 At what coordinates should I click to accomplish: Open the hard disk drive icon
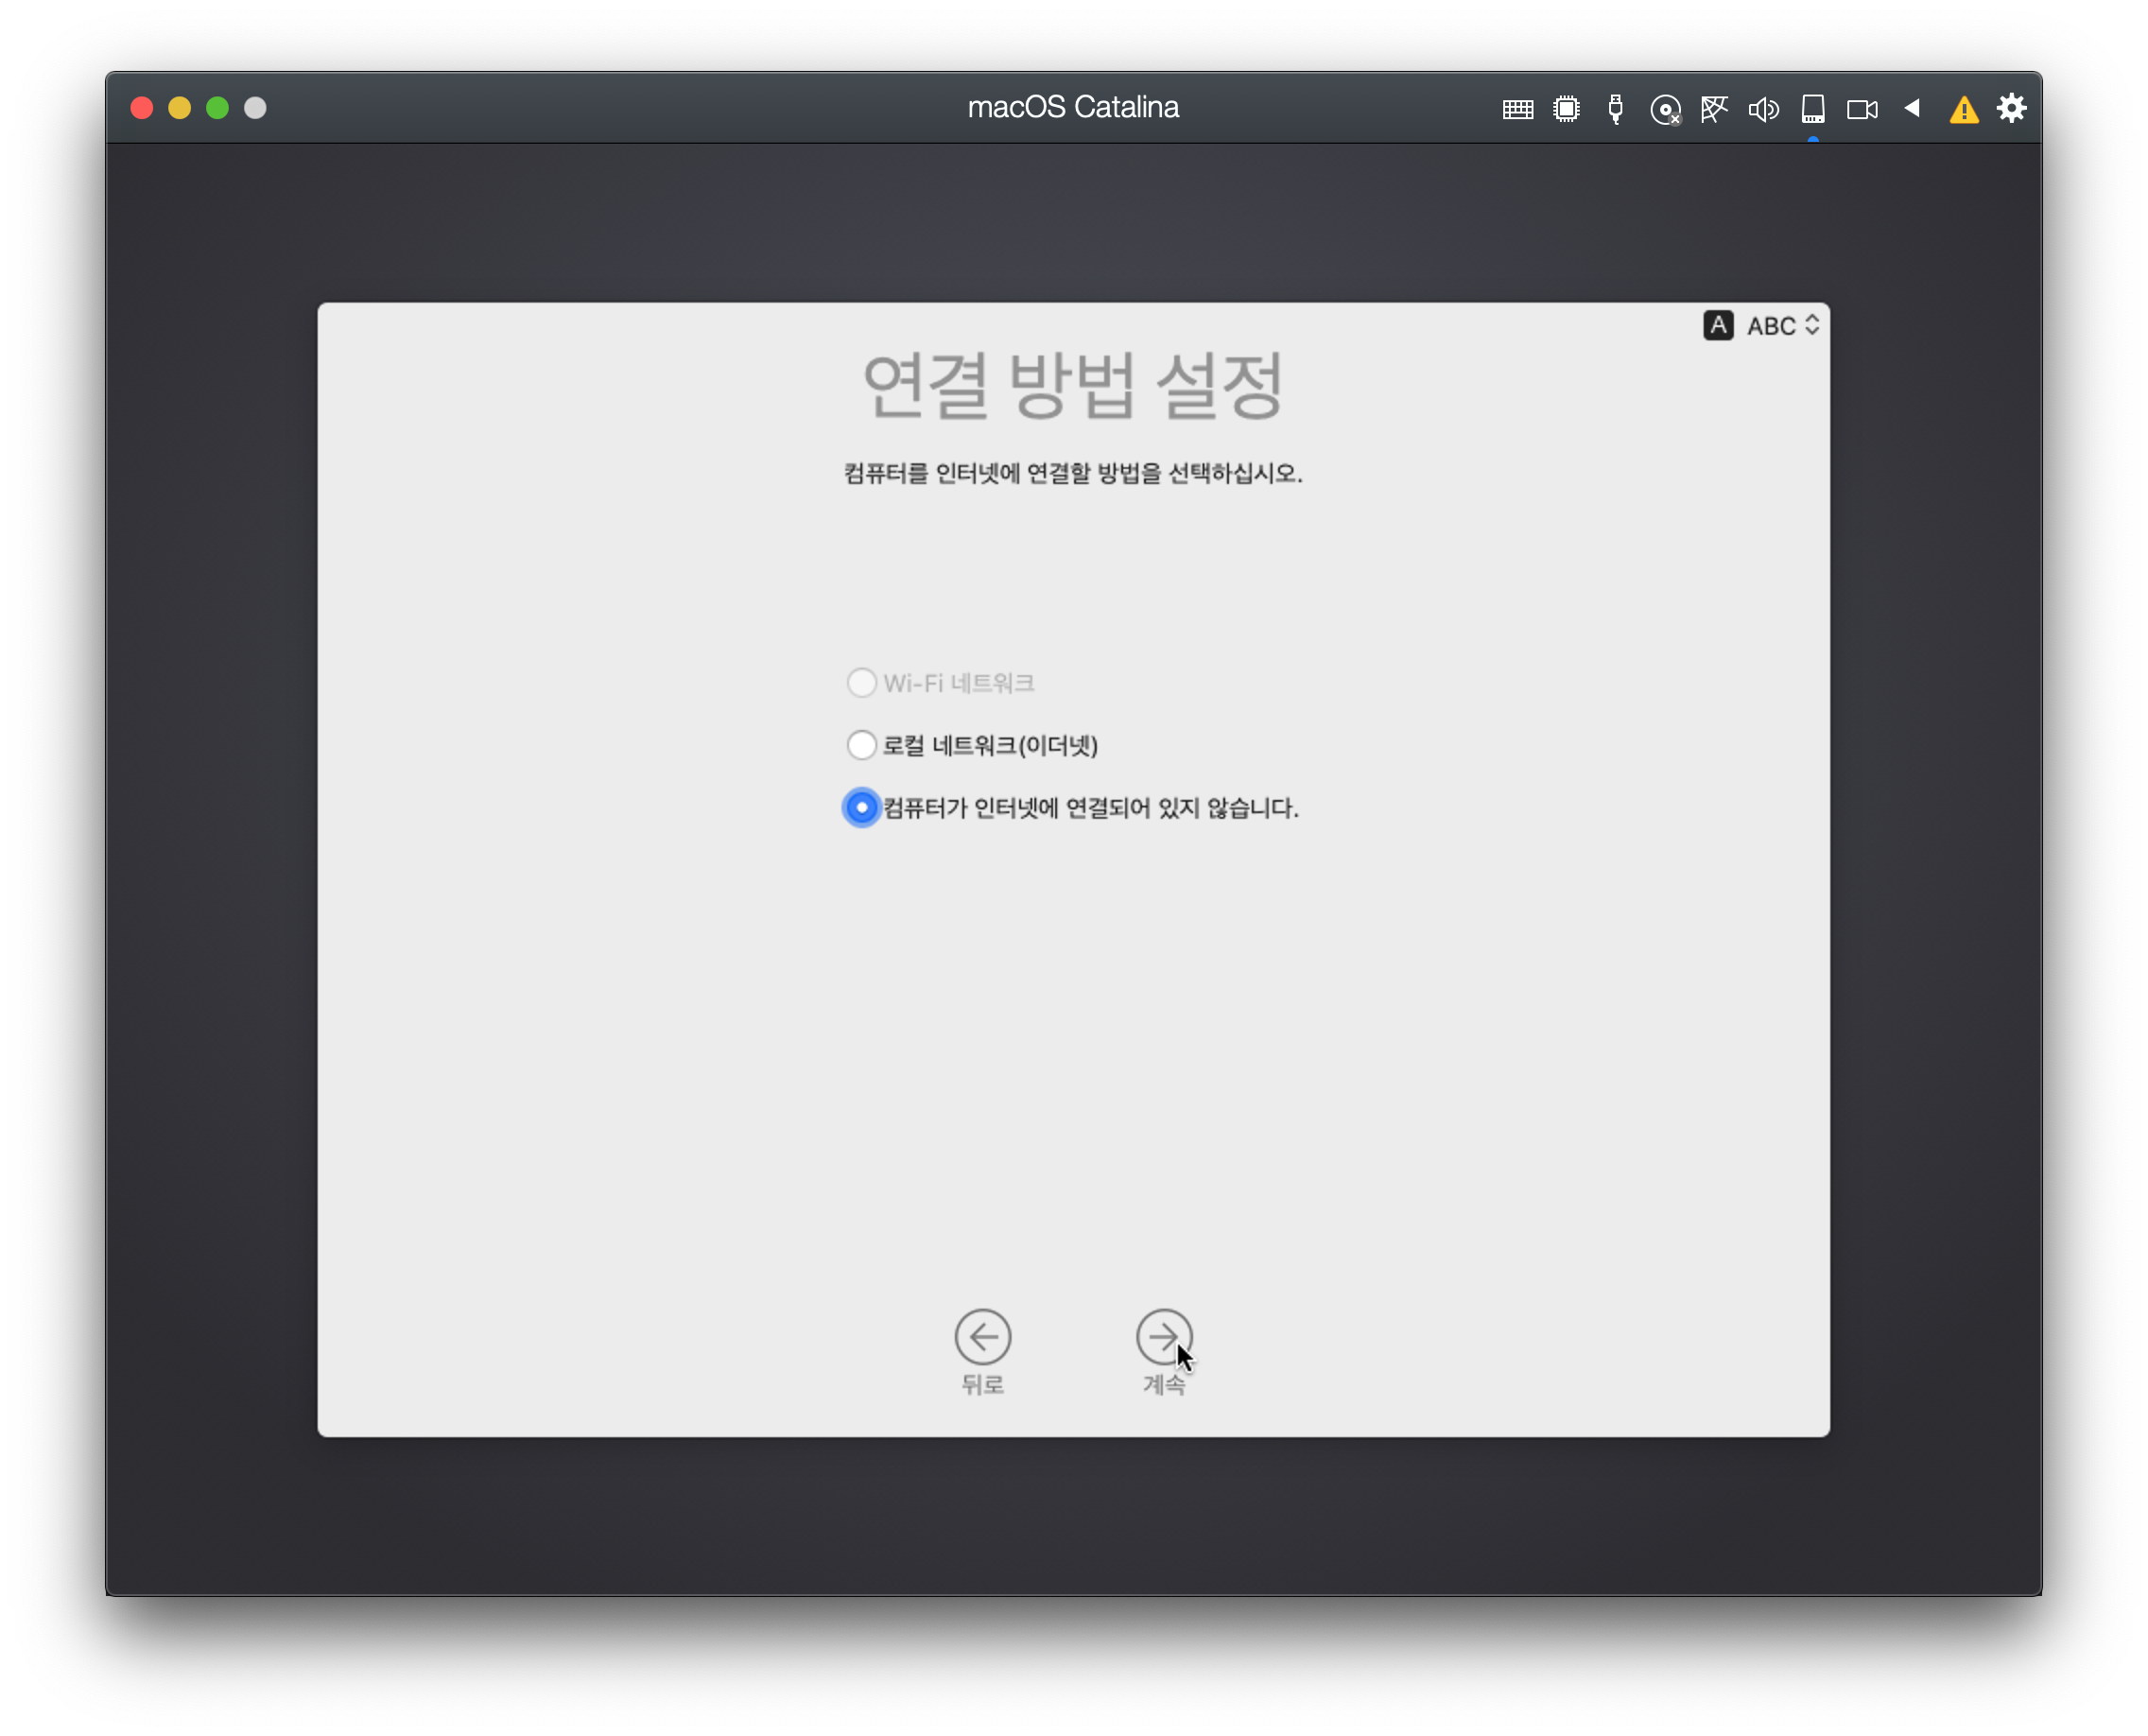point(1813,108)
